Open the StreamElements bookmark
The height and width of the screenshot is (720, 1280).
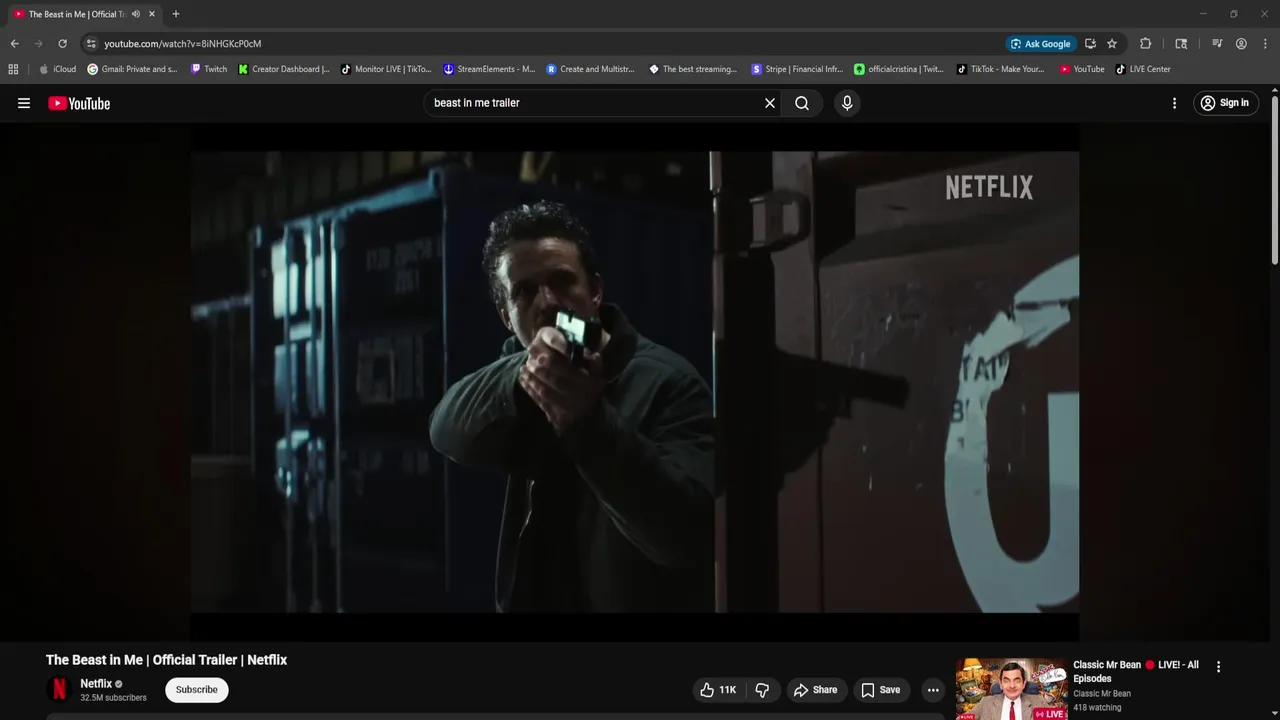(x=489, y=69)
